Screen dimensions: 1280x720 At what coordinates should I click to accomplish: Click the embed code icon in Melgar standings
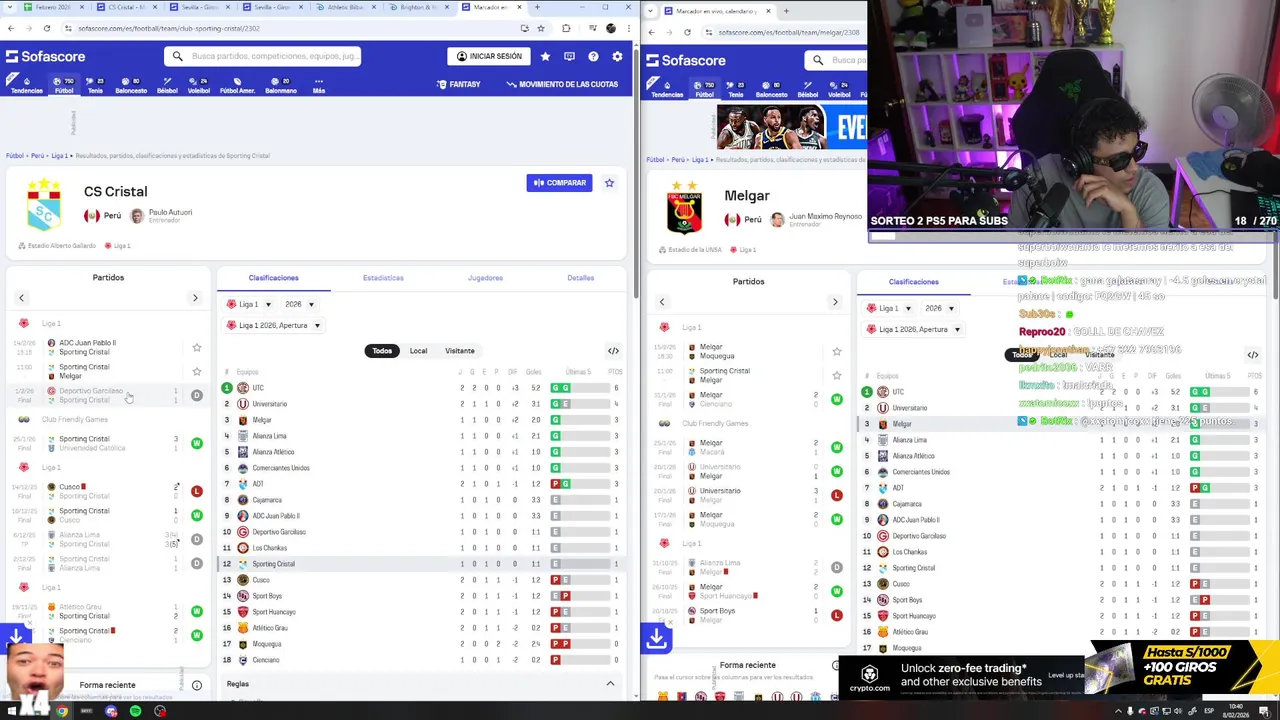point(1252,355)
